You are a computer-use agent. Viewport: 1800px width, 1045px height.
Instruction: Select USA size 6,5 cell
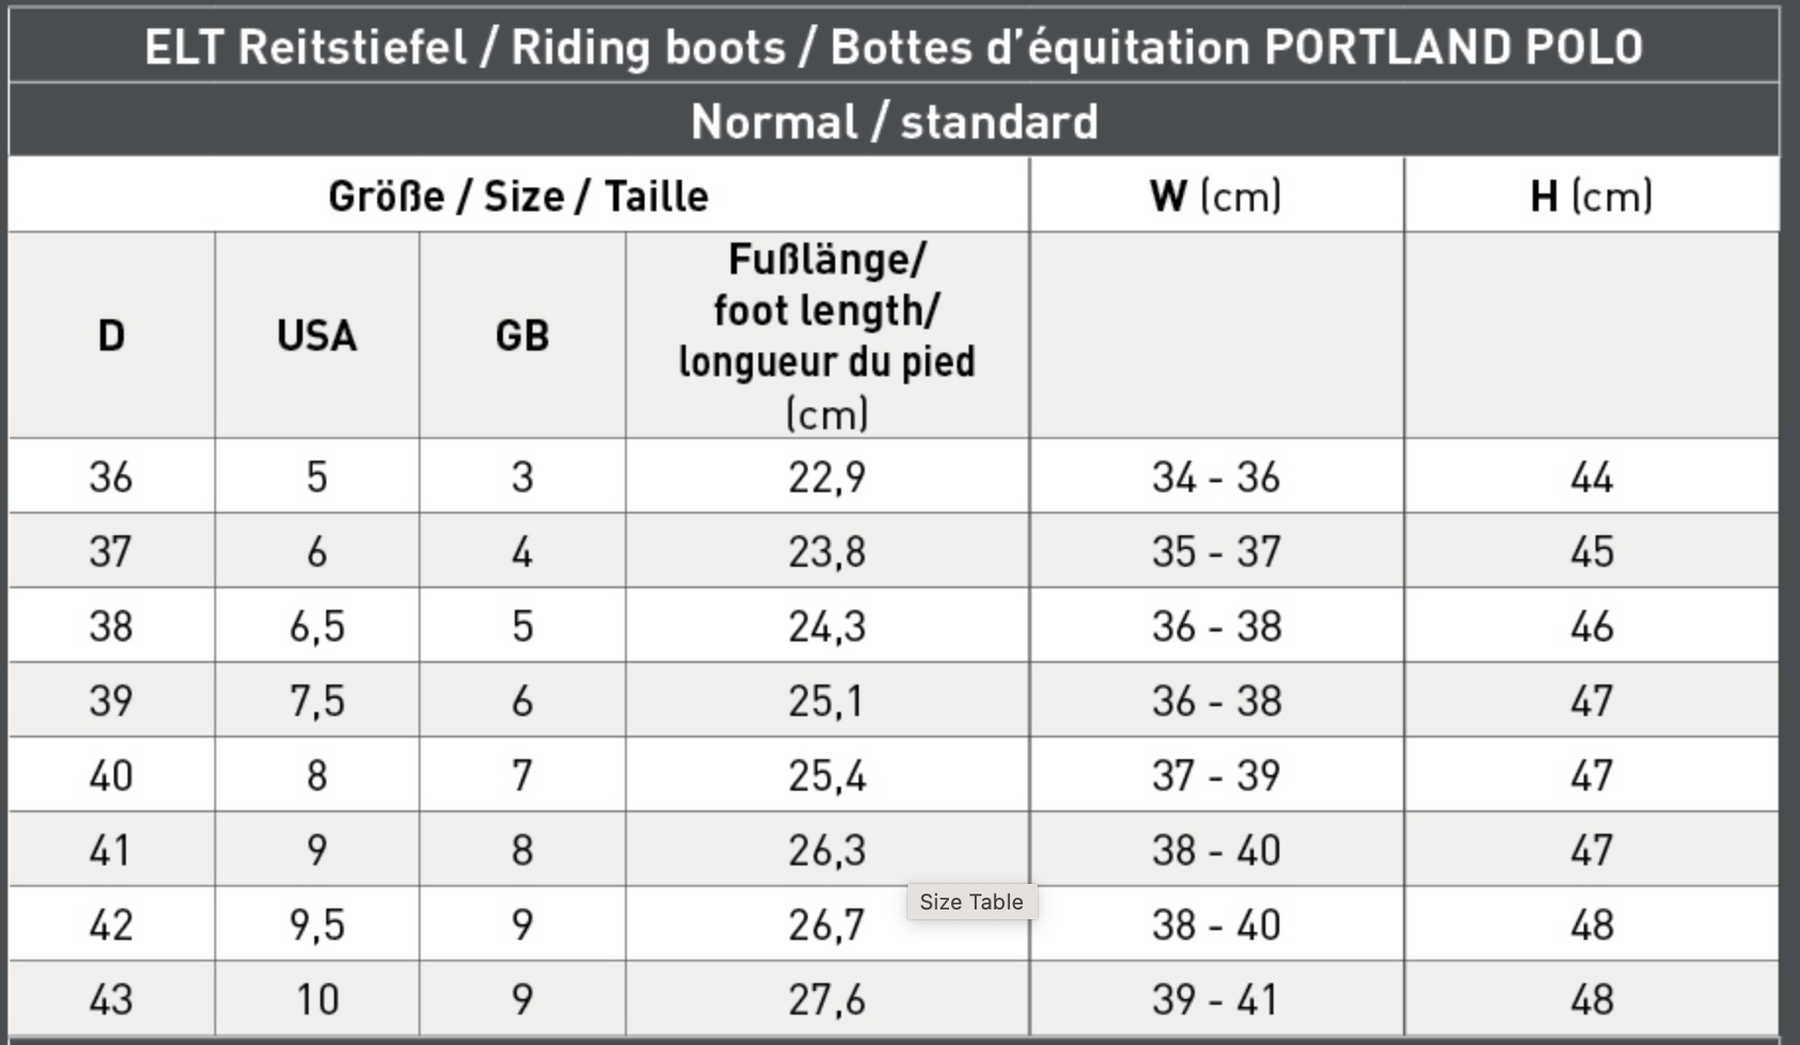[x=317, y=626]
